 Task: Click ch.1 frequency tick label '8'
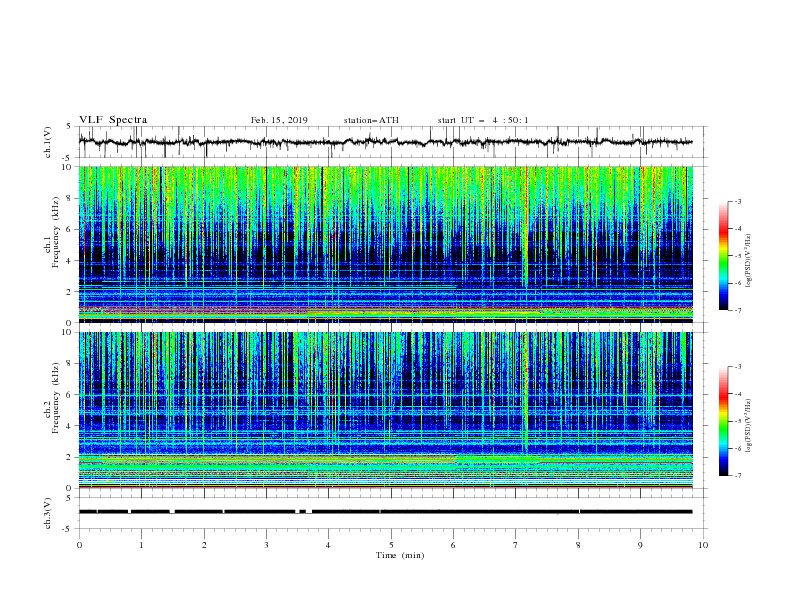70,198
